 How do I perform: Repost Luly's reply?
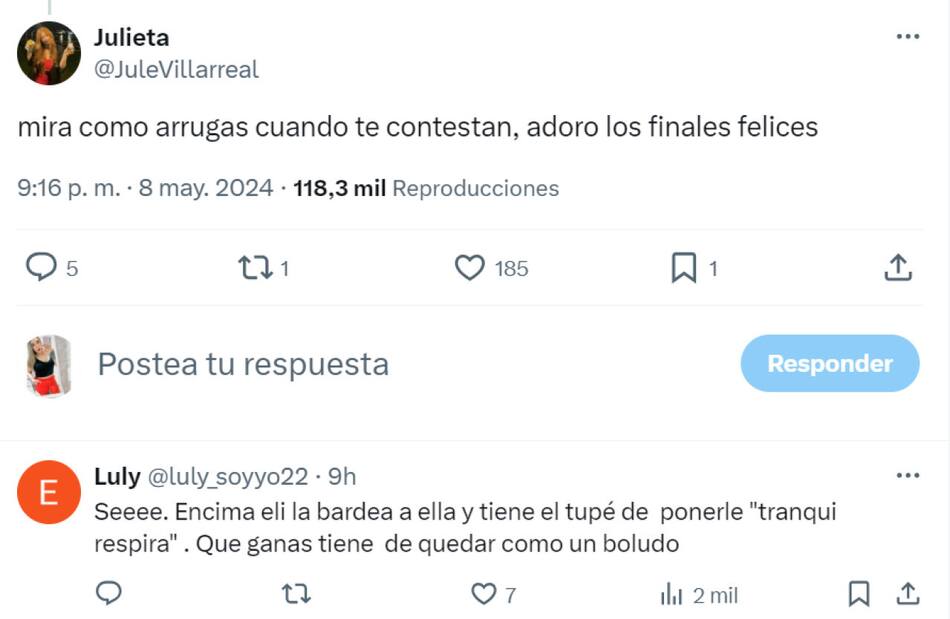coord(296,594)
